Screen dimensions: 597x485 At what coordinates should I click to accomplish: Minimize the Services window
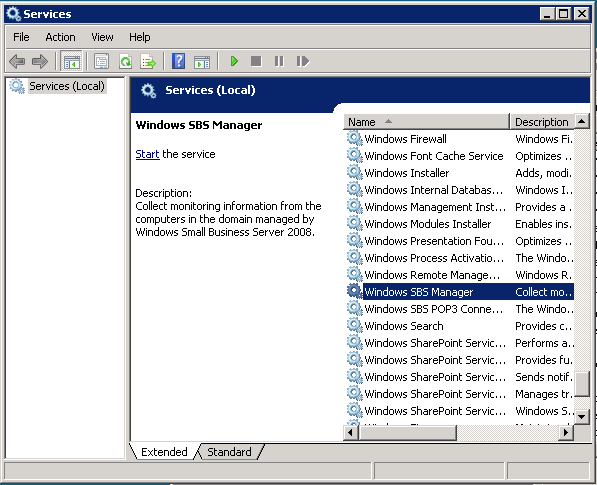(x=547, y=14)
